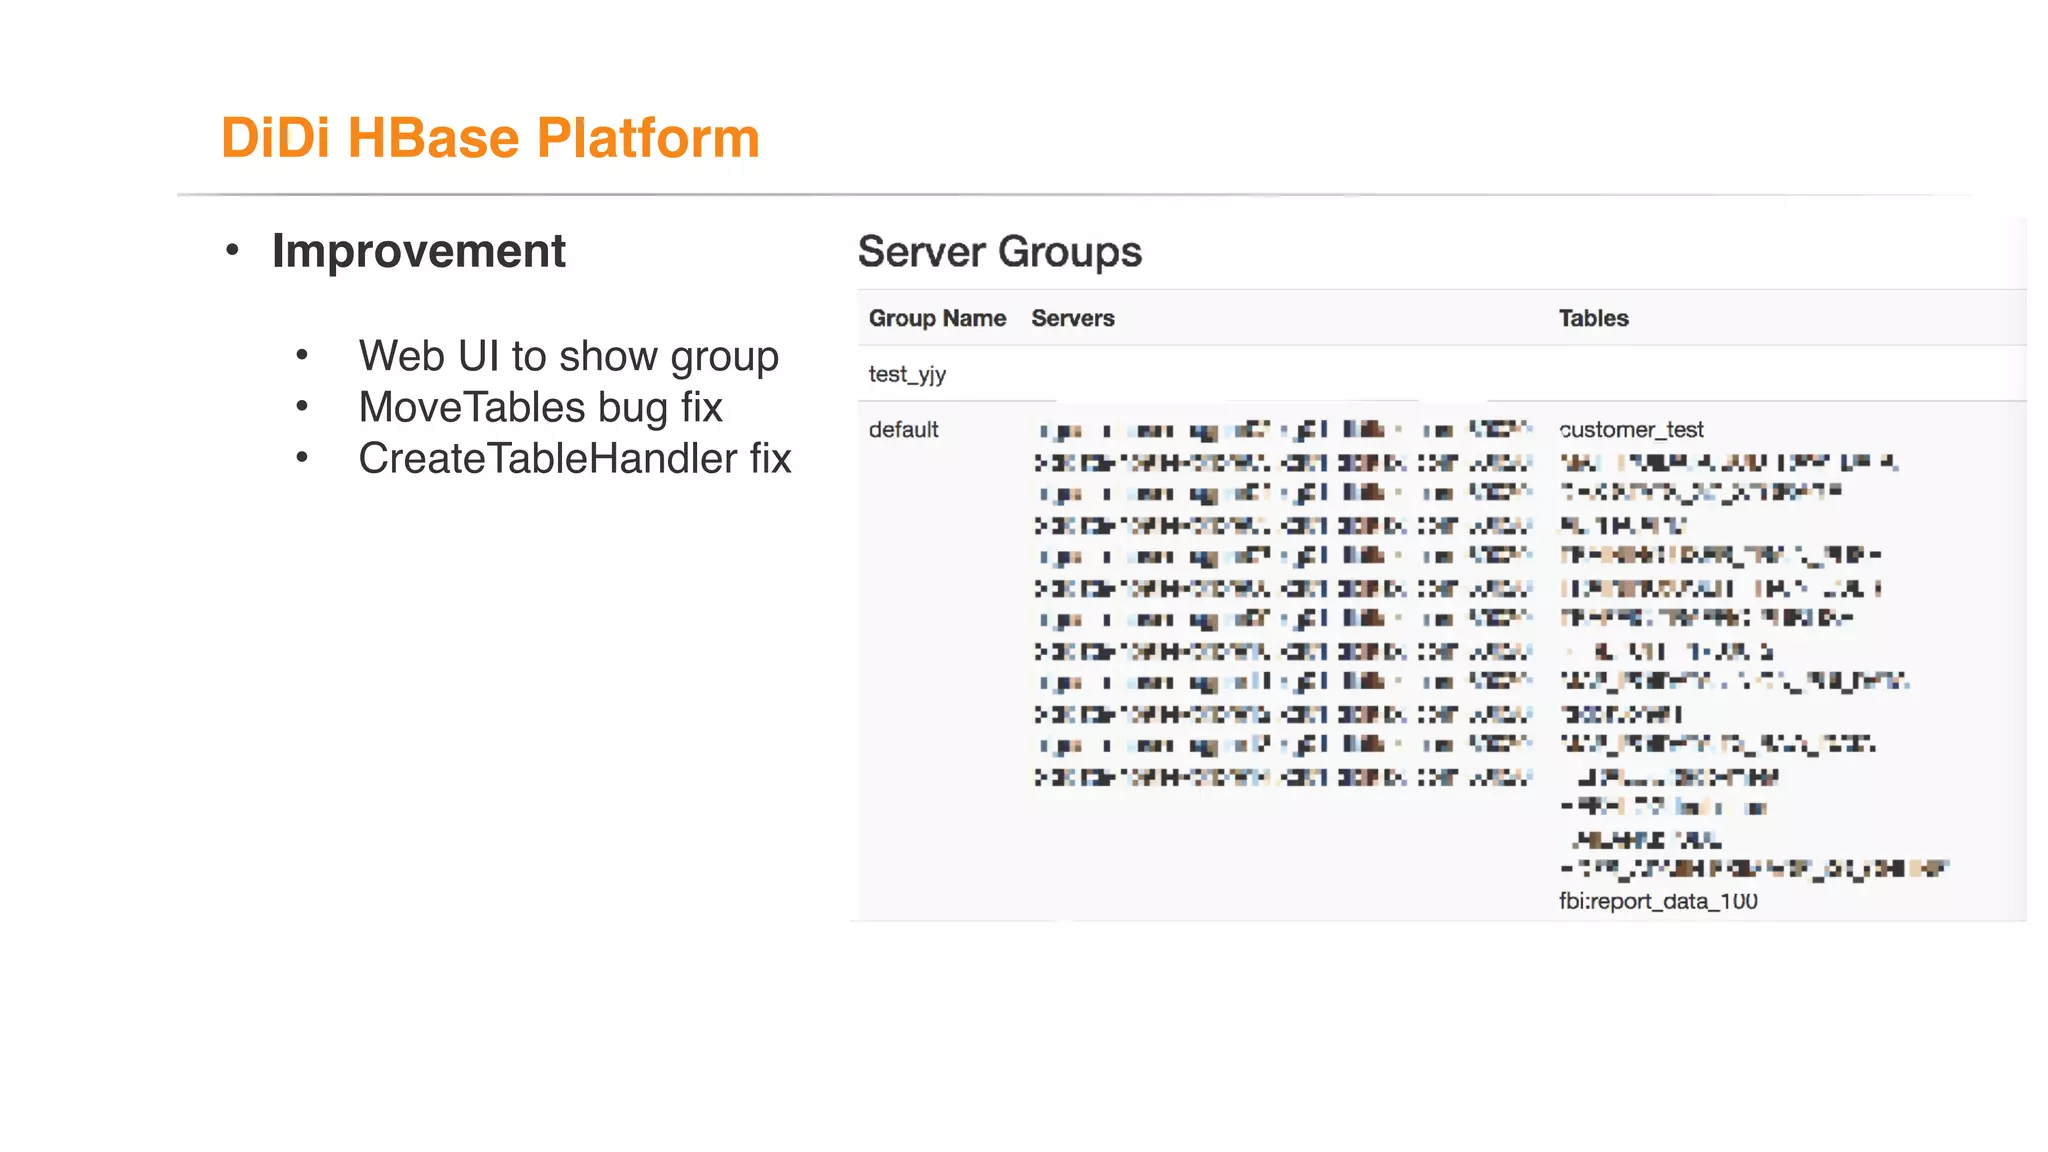Image resolution: width=2048 pixels, height=1152 pixels.
Task: Click the customer_test table entry
Action: [x=1631, y=429]
